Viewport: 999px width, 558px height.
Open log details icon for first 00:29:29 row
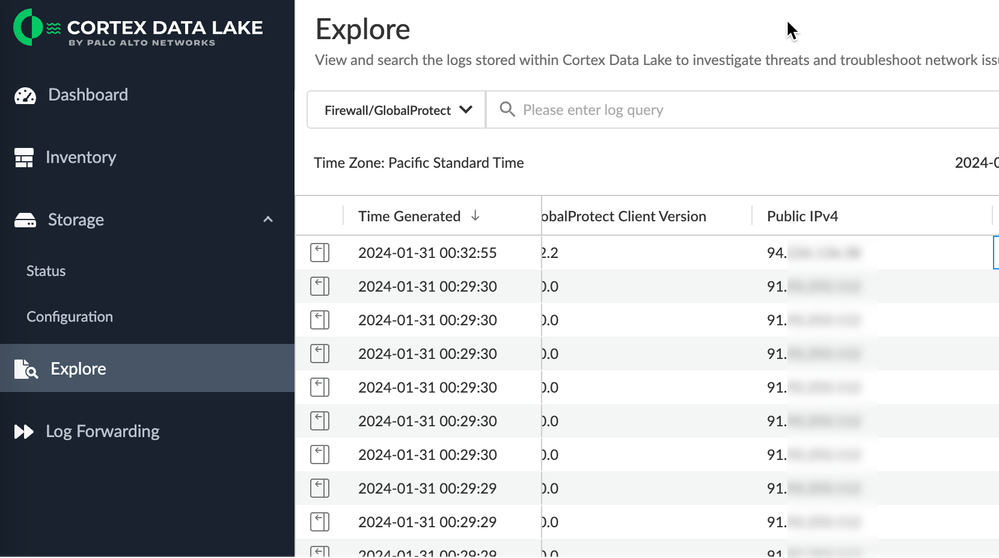pos(319,488)
